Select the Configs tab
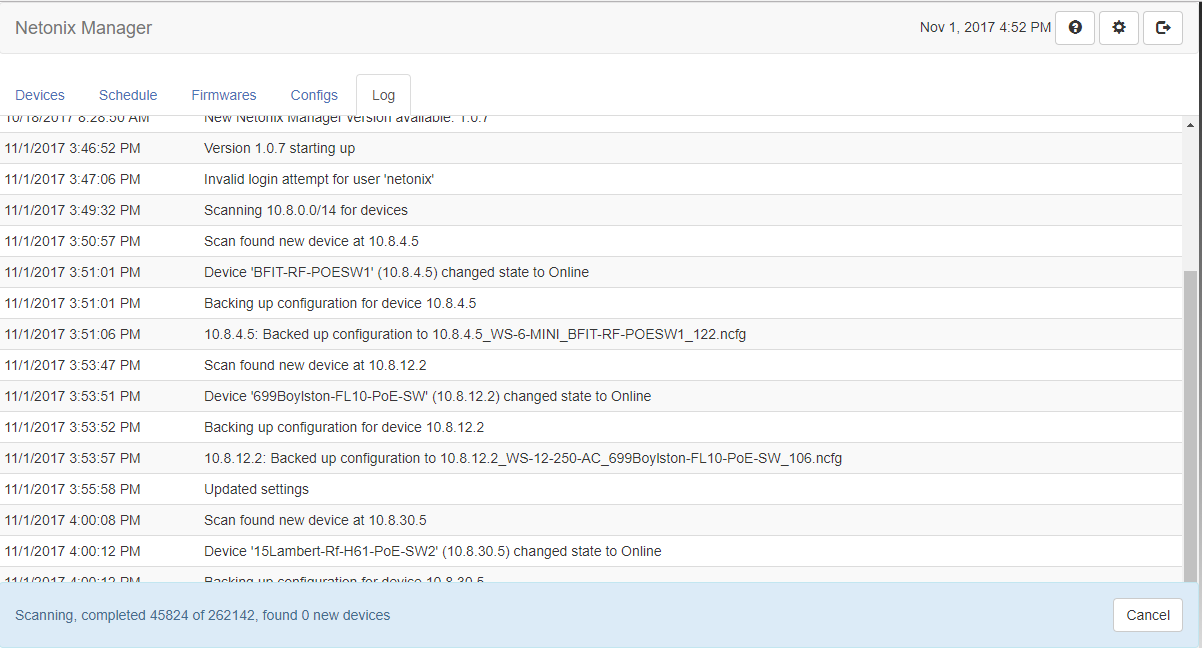This screenshot has height=648, width=1202. pyautogui.click(x=314, y=95)
